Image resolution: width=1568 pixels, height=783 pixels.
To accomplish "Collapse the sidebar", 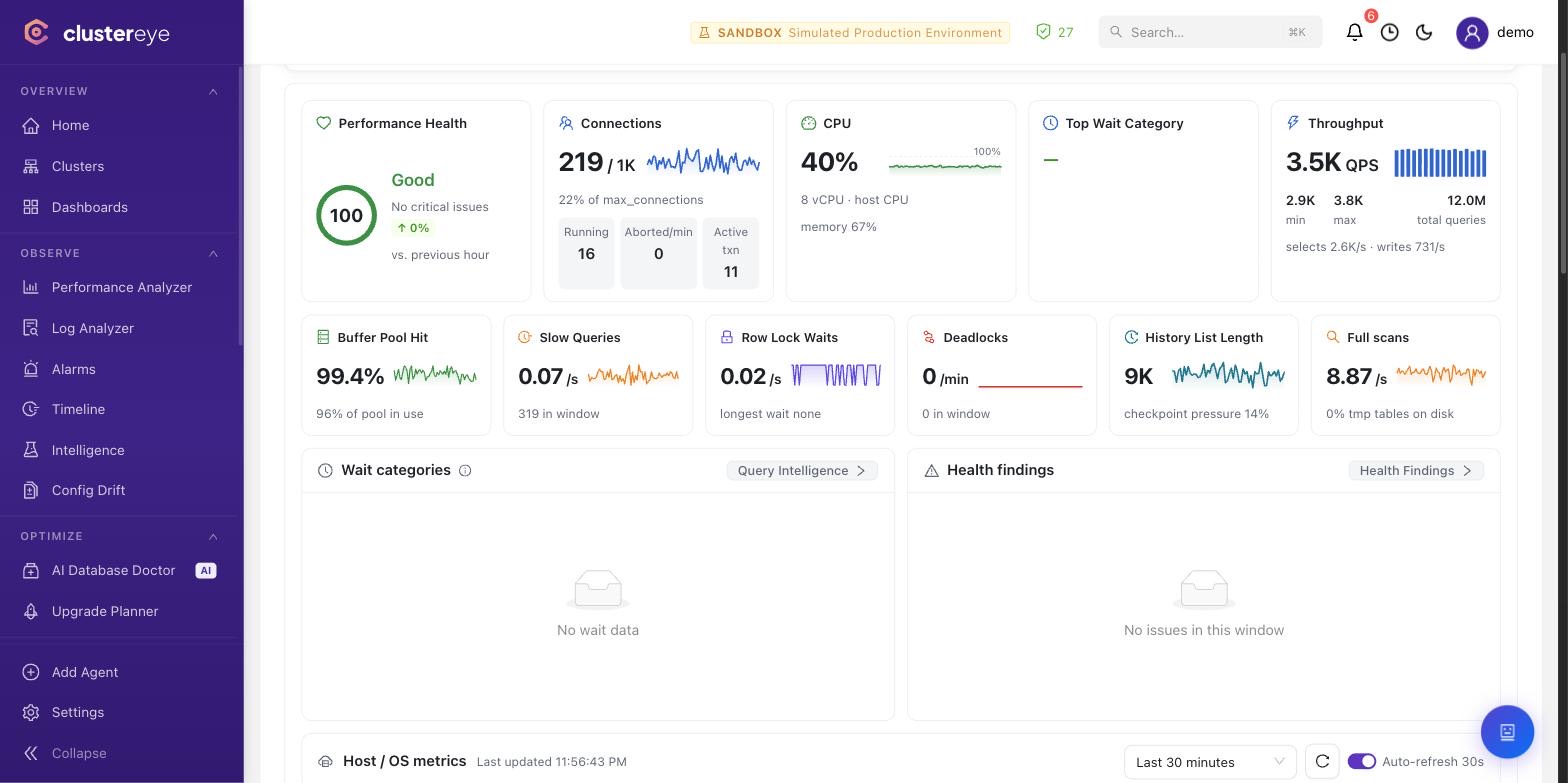I will 65,753.
